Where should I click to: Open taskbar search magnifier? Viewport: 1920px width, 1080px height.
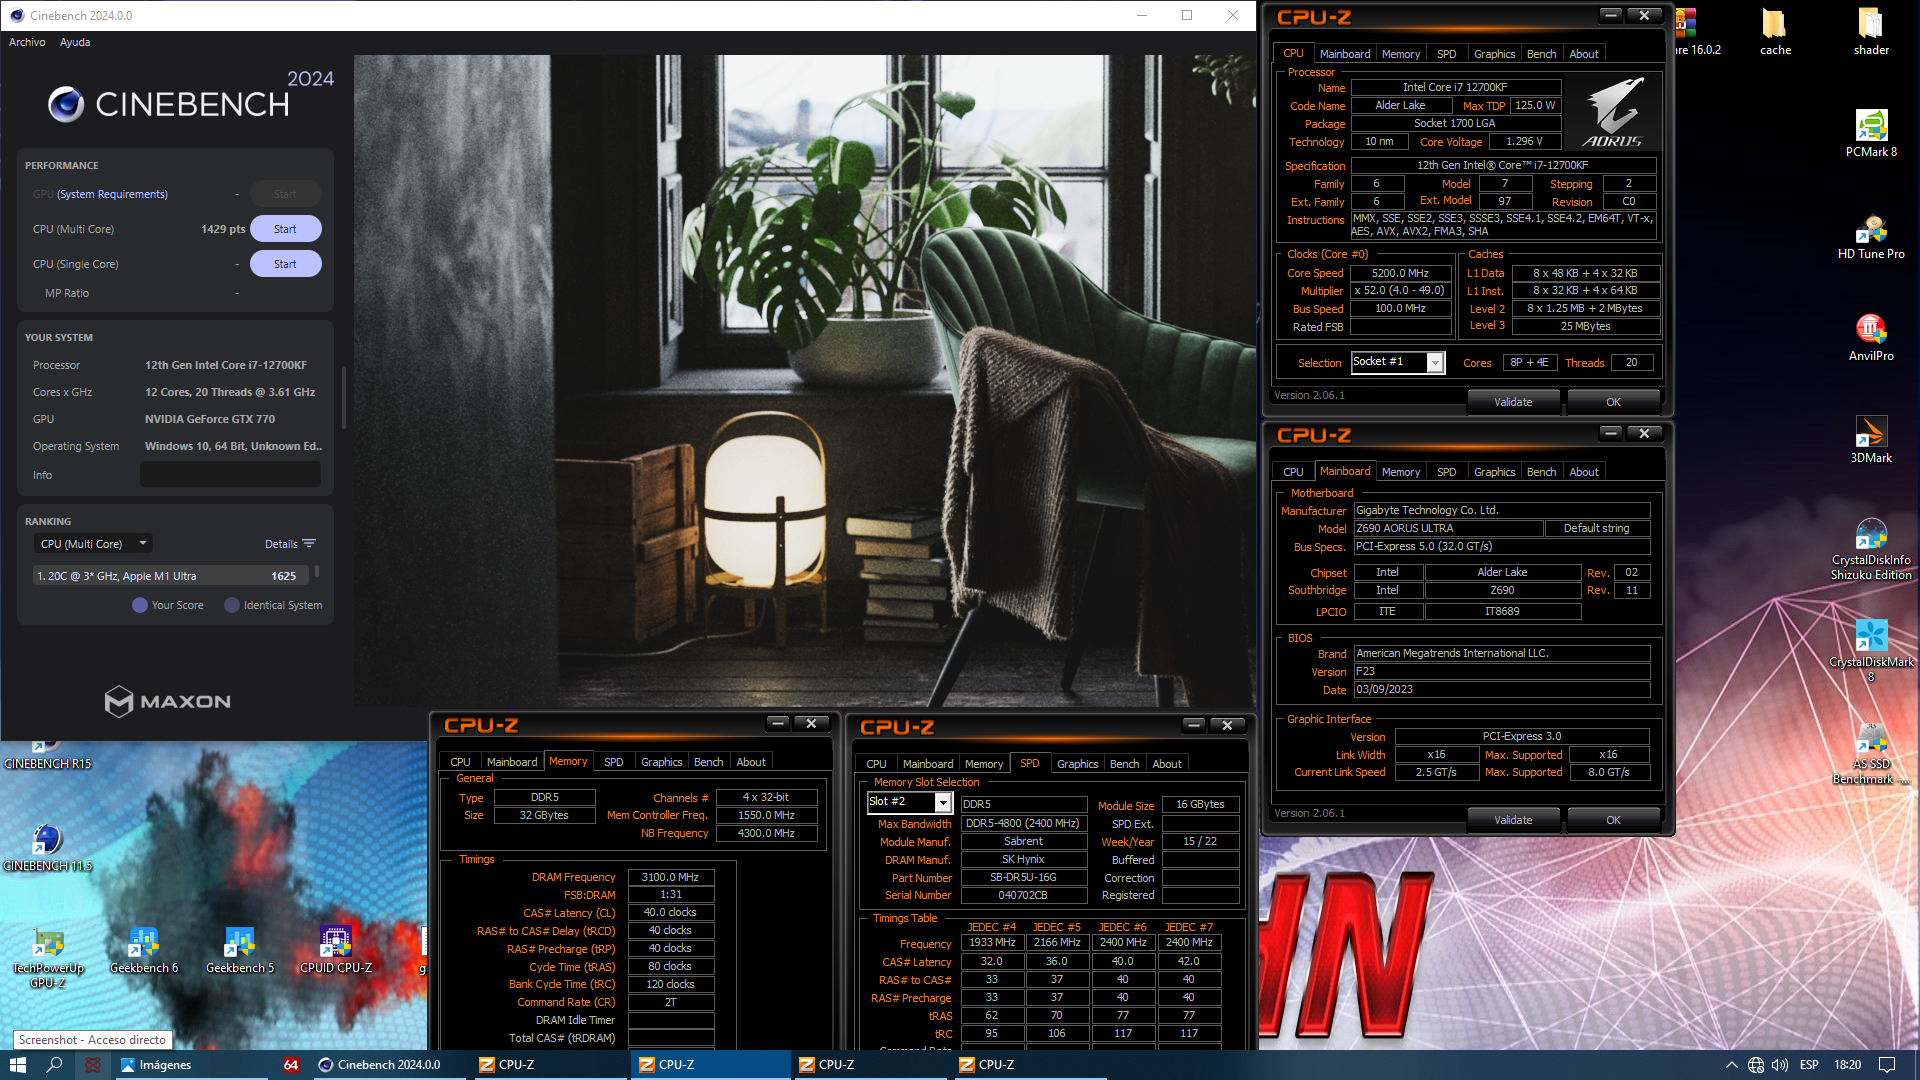click(55, 1065)
